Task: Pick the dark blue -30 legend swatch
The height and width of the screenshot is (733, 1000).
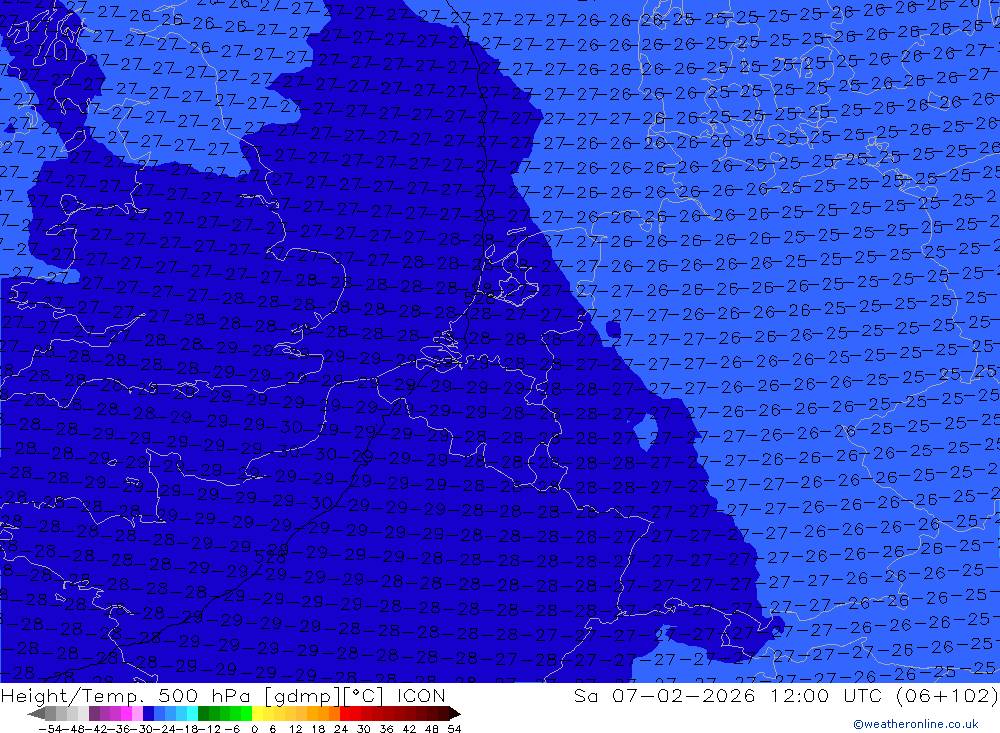Action: click(x=148, y=714)
